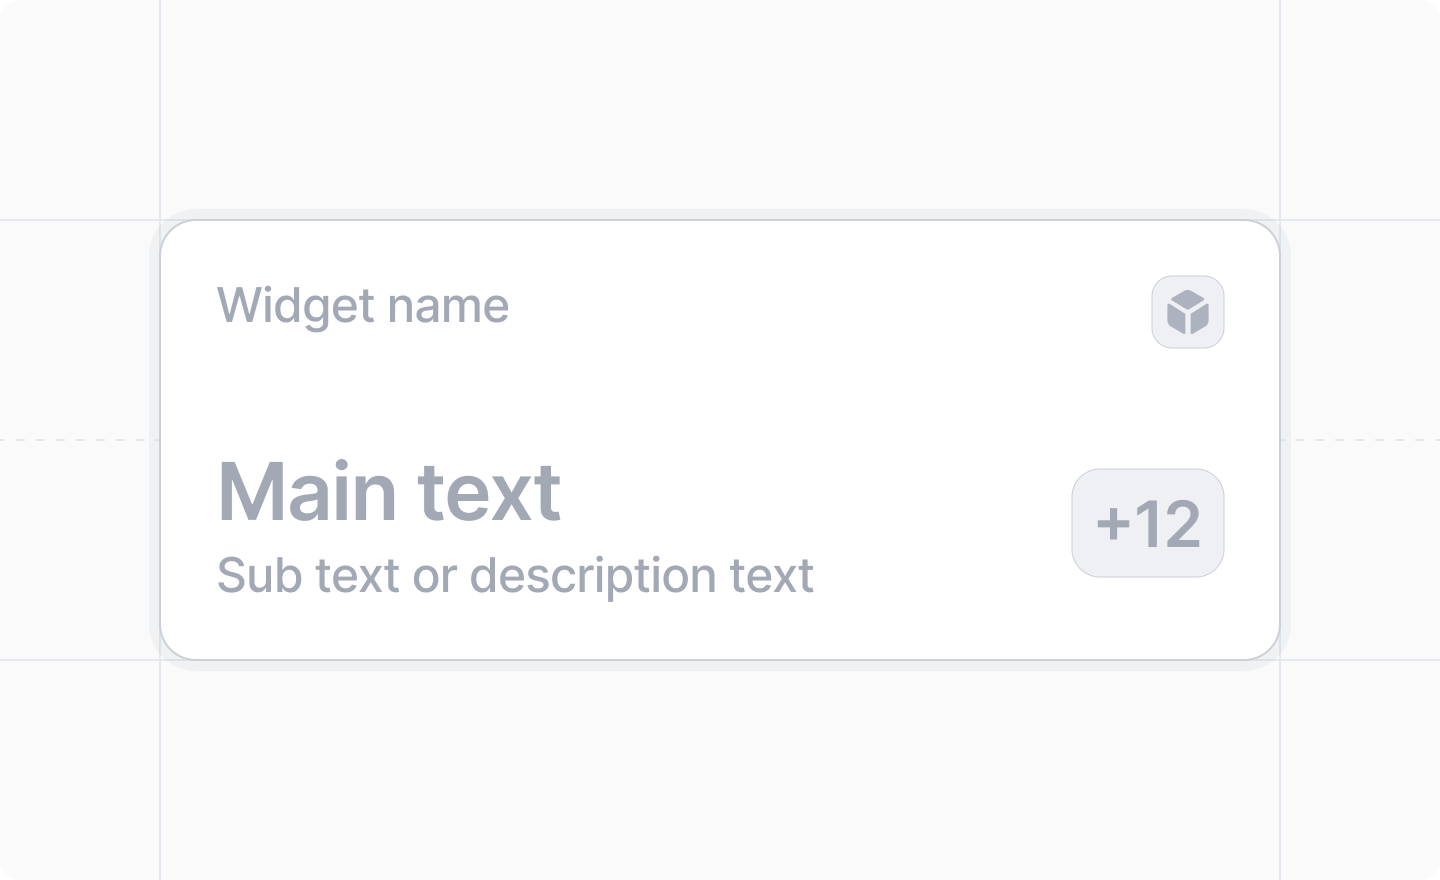Click the Sub text description line
The width and height of the screenshot is (1440, 880).
click(515, 576)
